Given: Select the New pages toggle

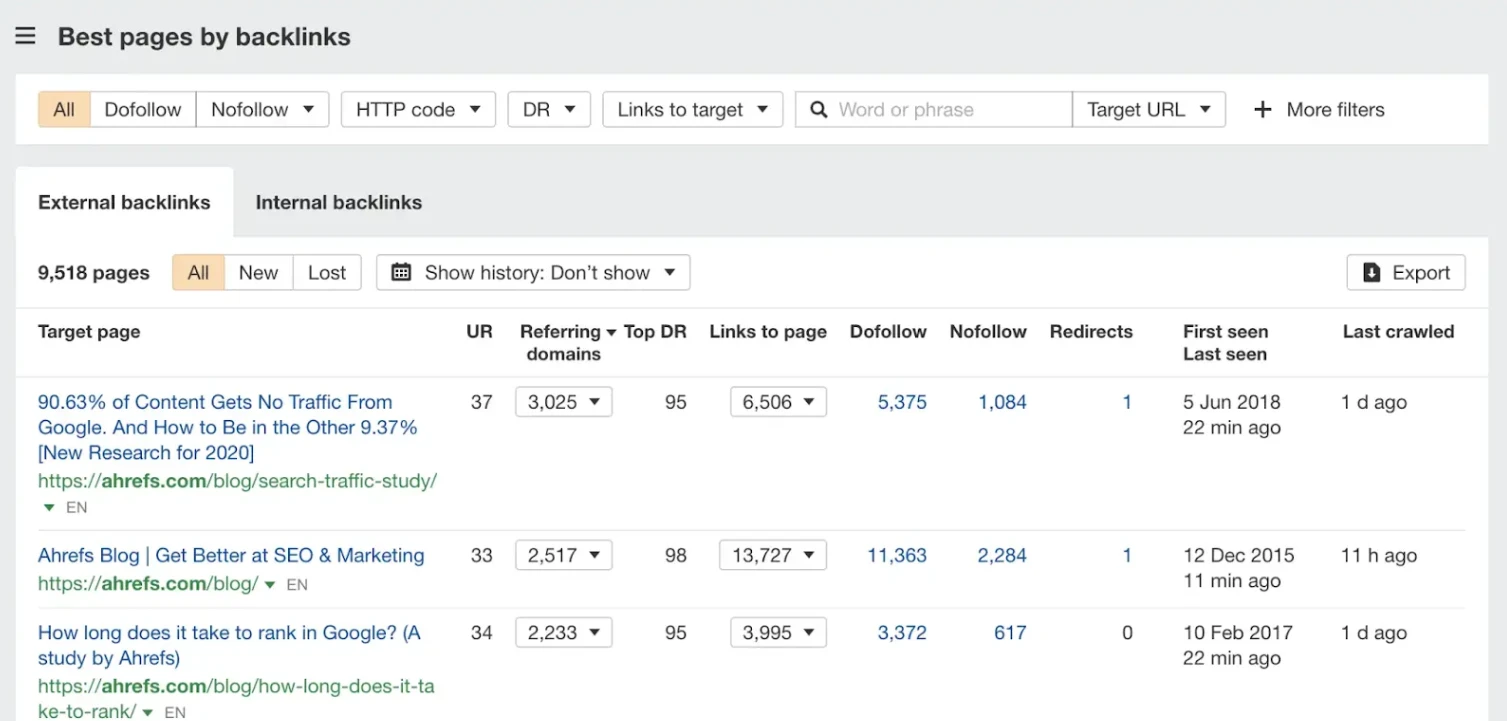Looking at the screenshot, I should tap(258, 273).
